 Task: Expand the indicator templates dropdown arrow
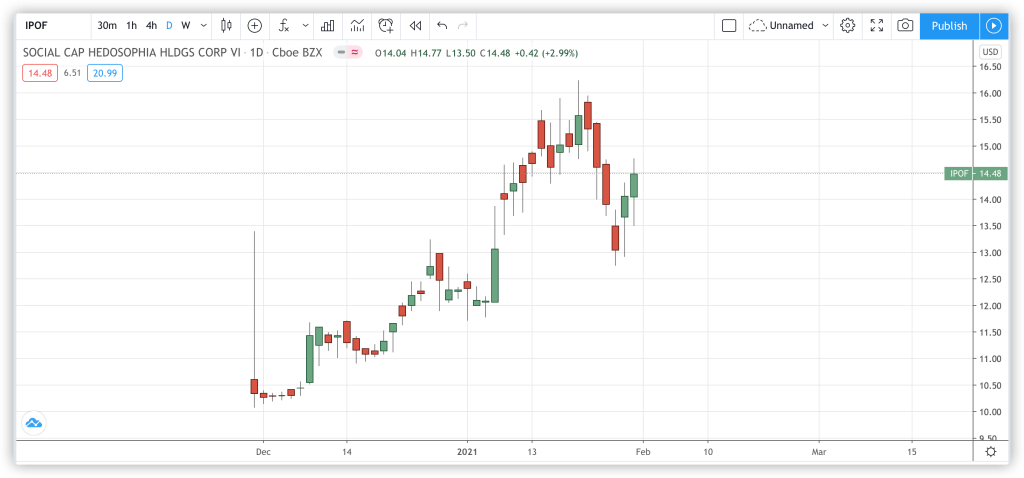[x=300, y=25]
